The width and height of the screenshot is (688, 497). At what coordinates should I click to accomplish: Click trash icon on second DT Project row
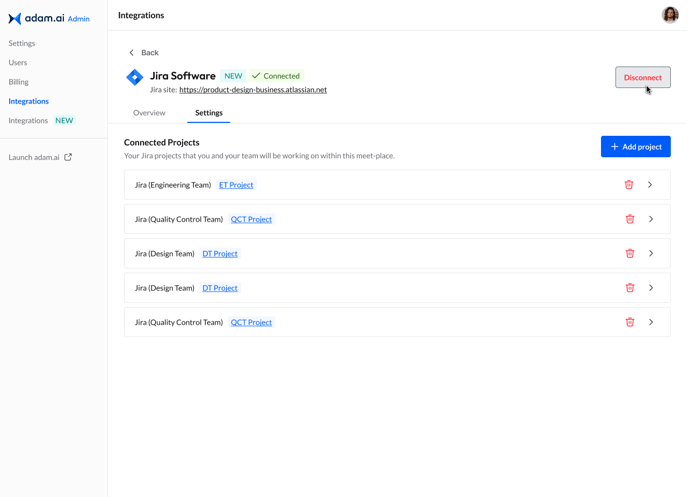click(x=630, y=288)
